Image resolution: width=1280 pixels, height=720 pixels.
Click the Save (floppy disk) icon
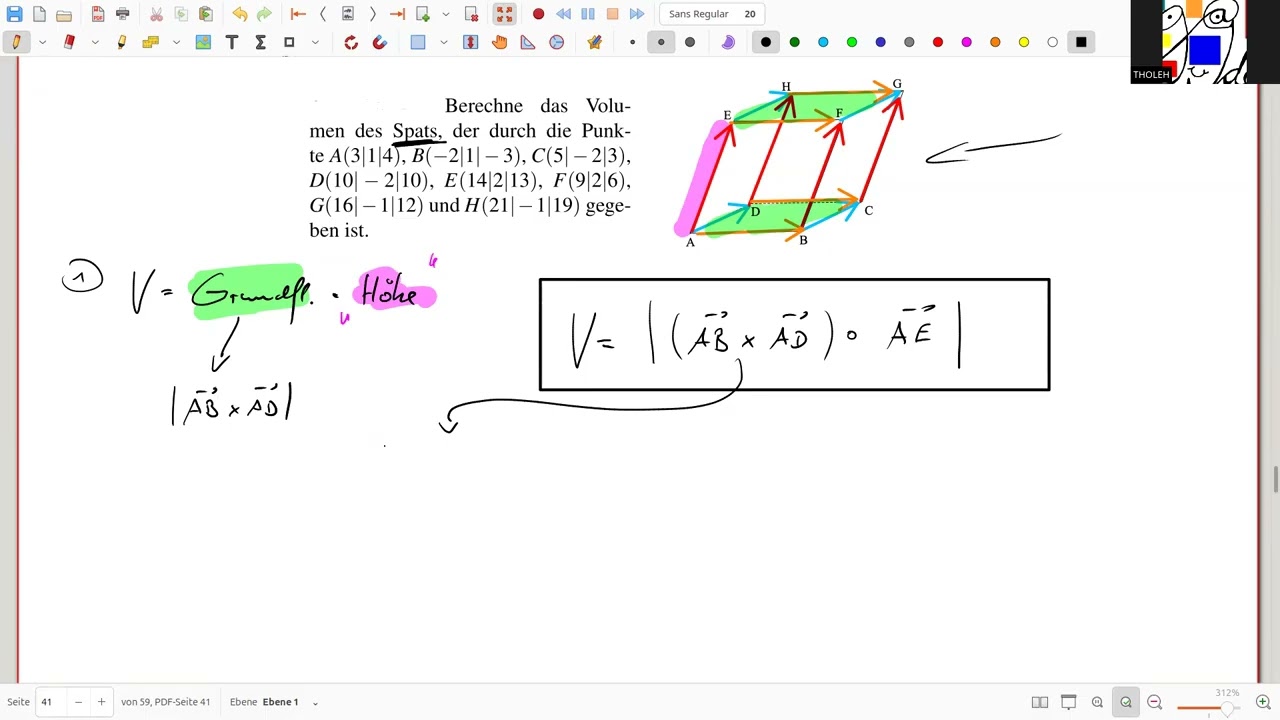[14, 14]
